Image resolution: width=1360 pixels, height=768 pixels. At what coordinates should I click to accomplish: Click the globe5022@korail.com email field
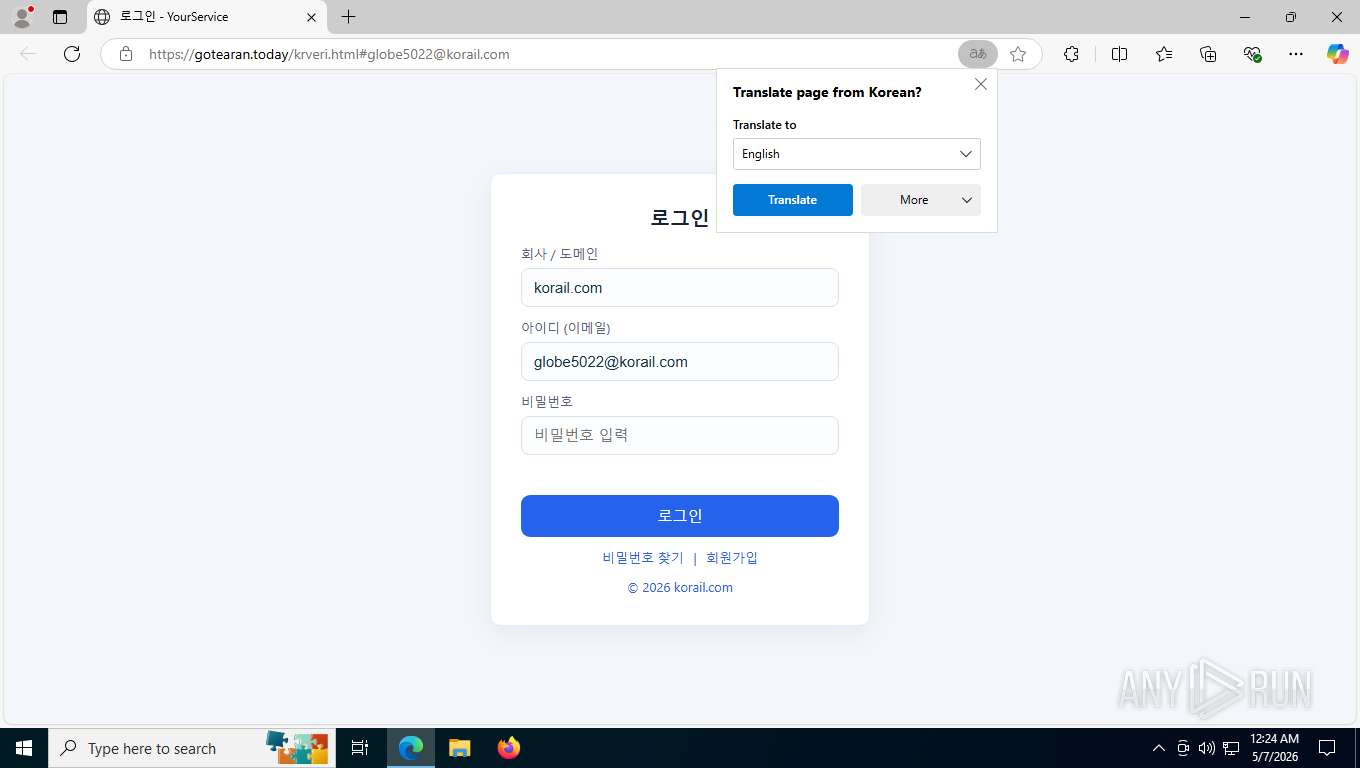[x=680, y=362]
